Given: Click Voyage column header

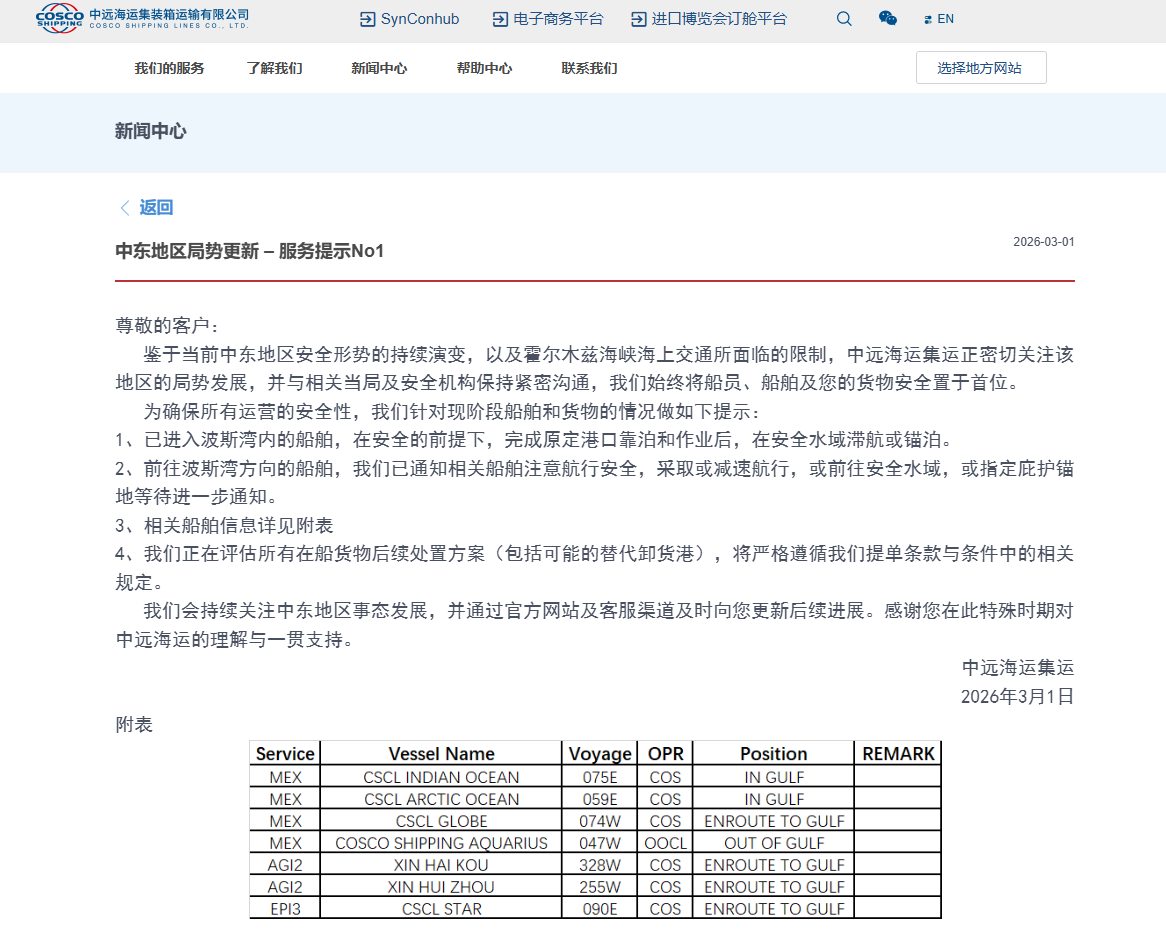Looking at the screenshot, I should [599, 753].
